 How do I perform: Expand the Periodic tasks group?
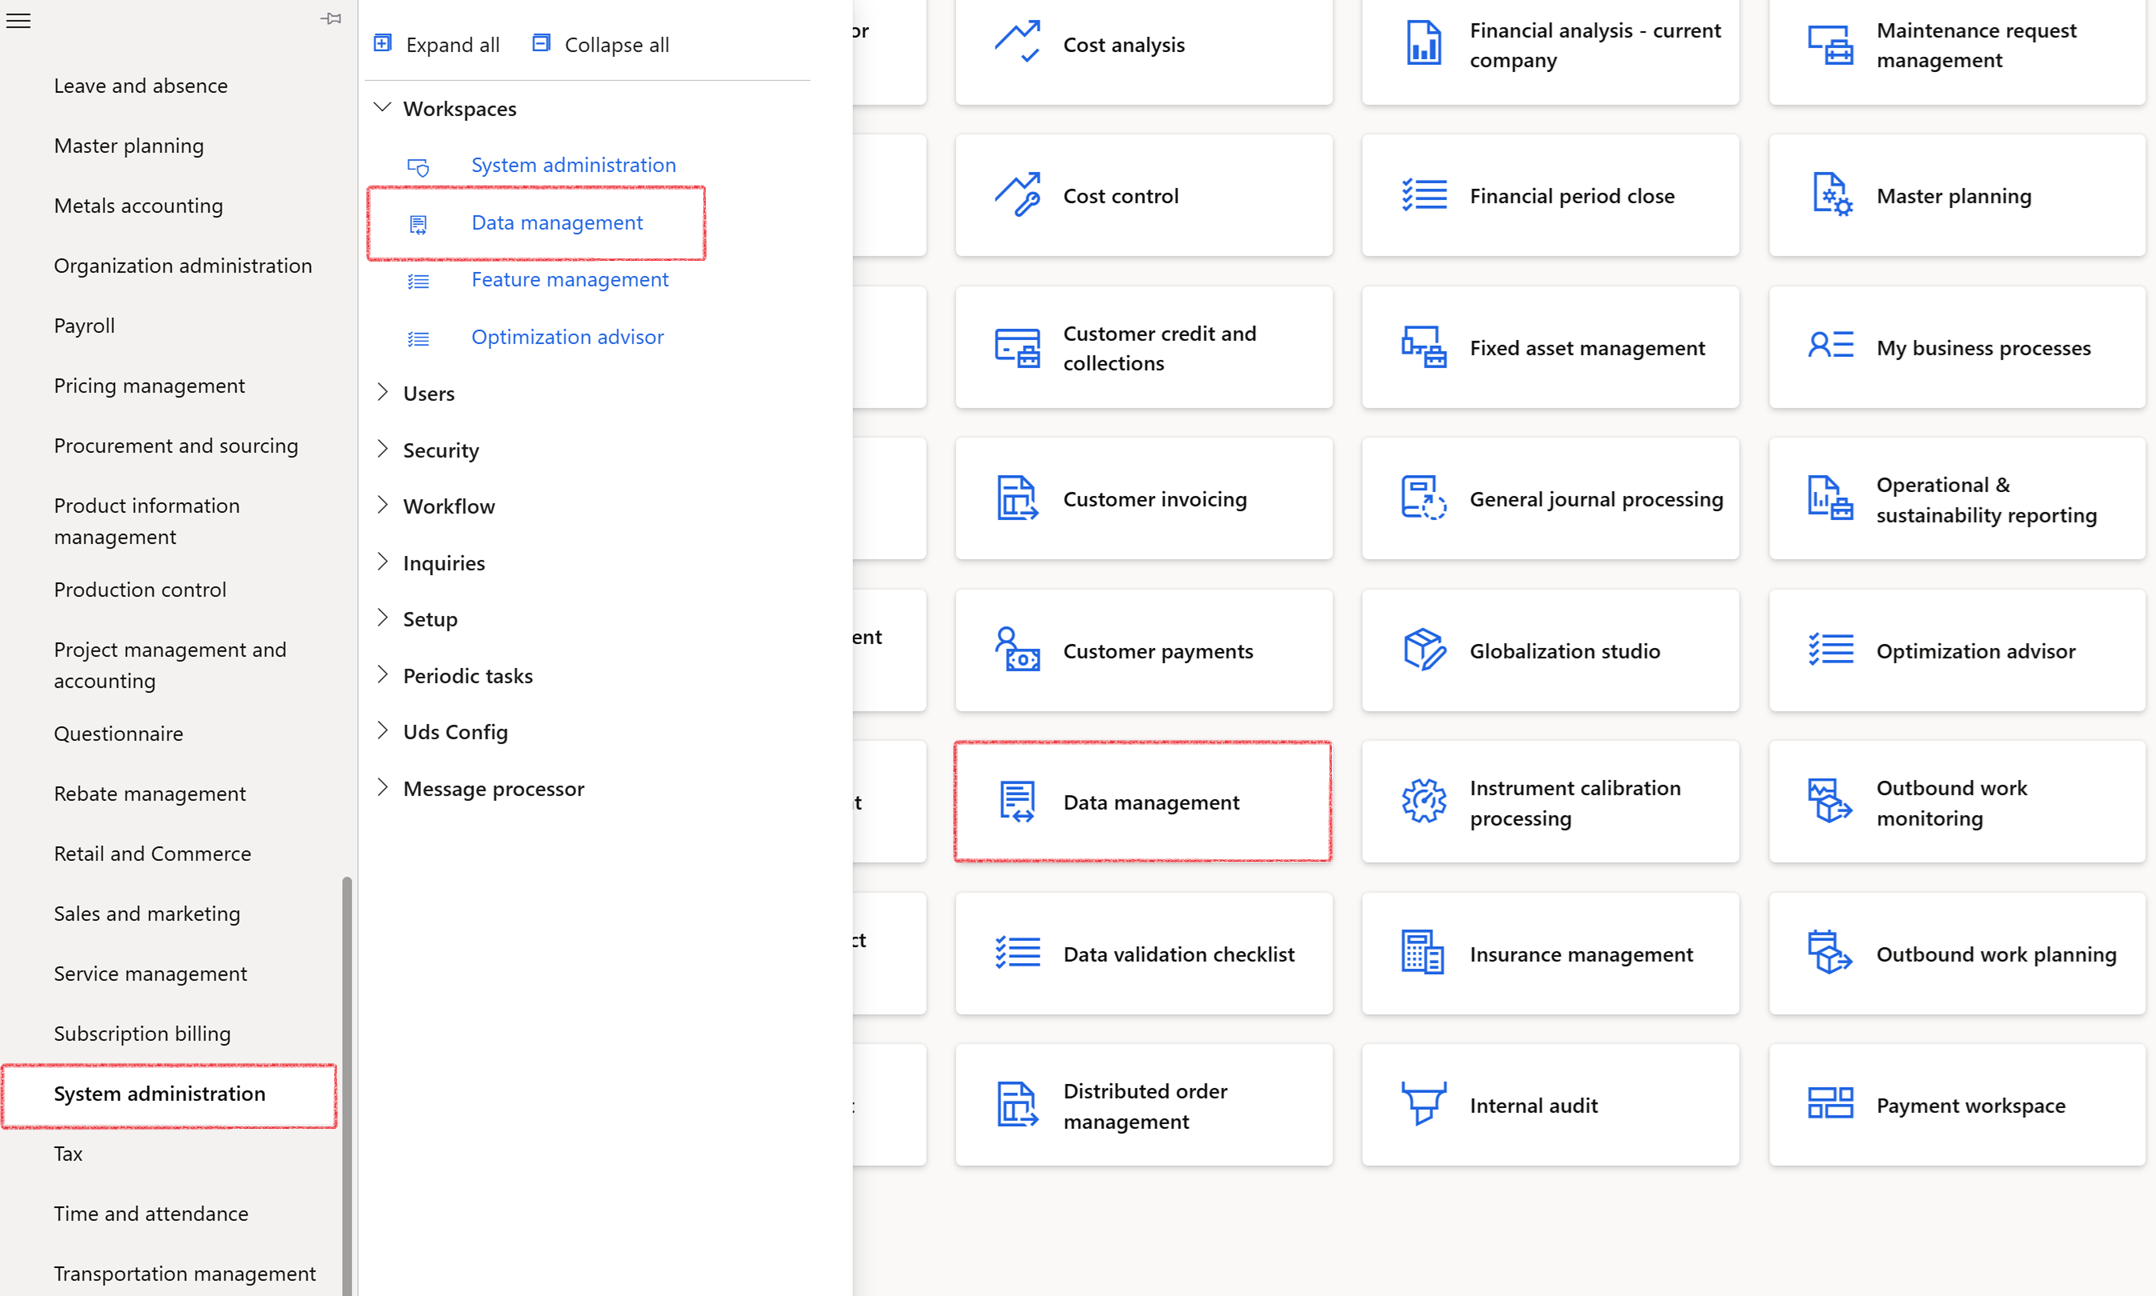pos(382,675)
